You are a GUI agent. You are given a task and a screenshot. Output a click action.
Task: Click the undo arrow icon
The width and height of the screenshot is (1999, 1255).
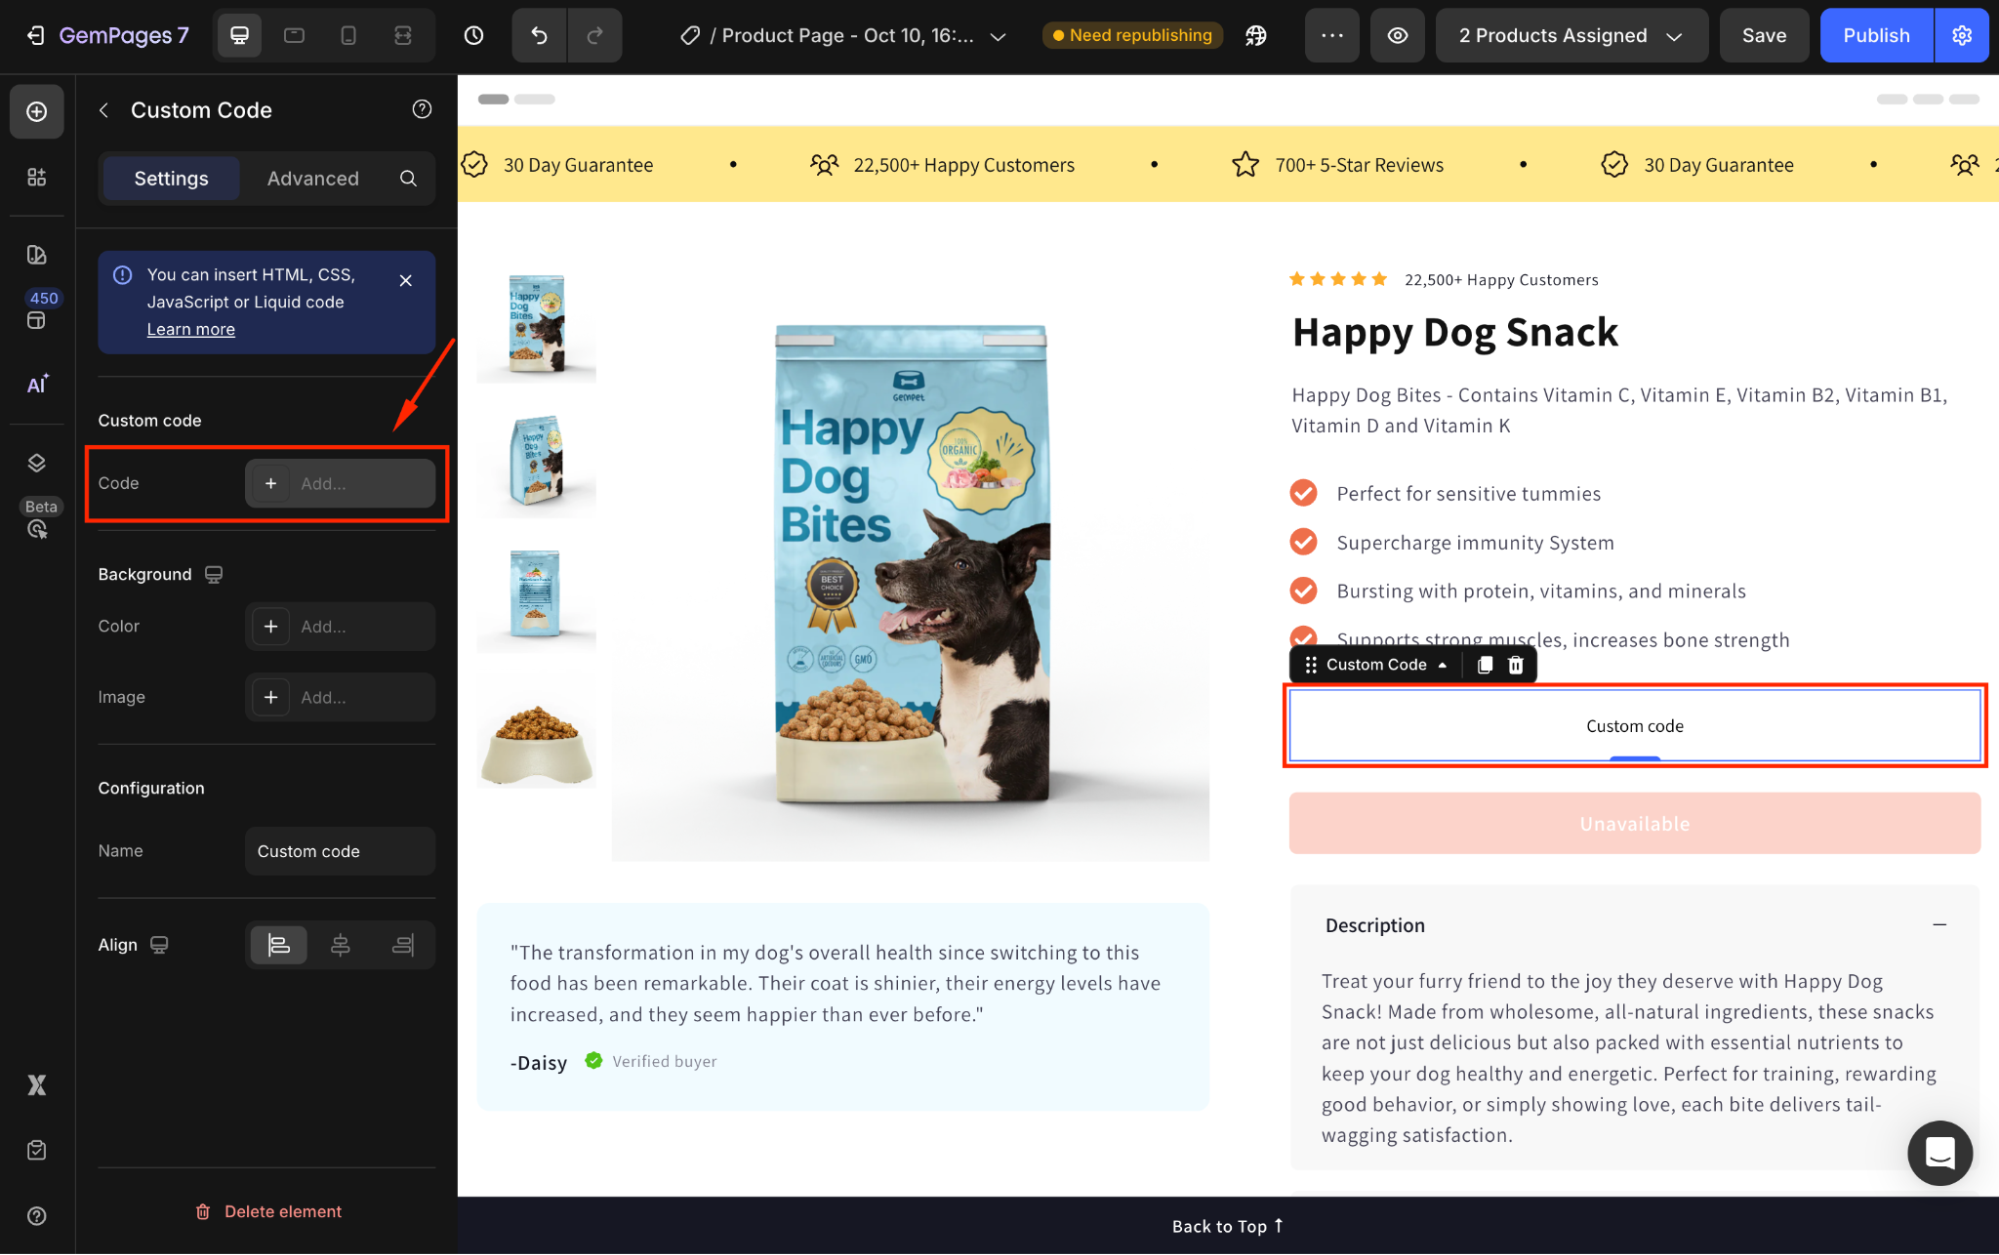[x=539, y=36]
